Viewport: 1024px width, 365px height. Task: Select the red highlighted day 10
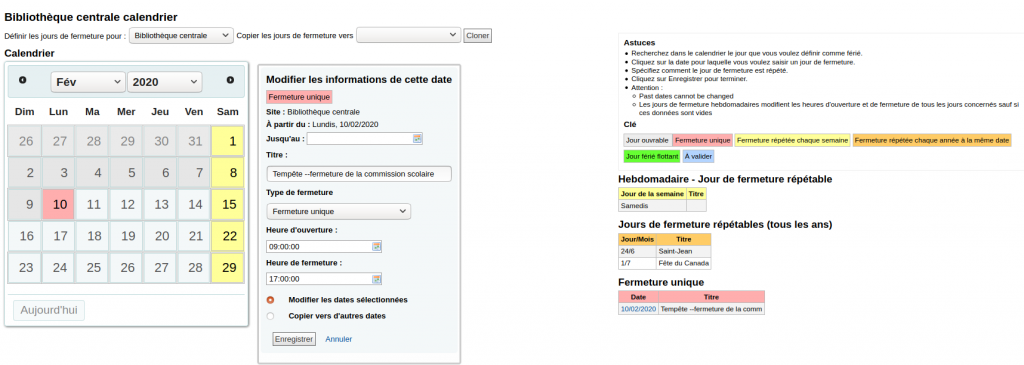[59, 204]
